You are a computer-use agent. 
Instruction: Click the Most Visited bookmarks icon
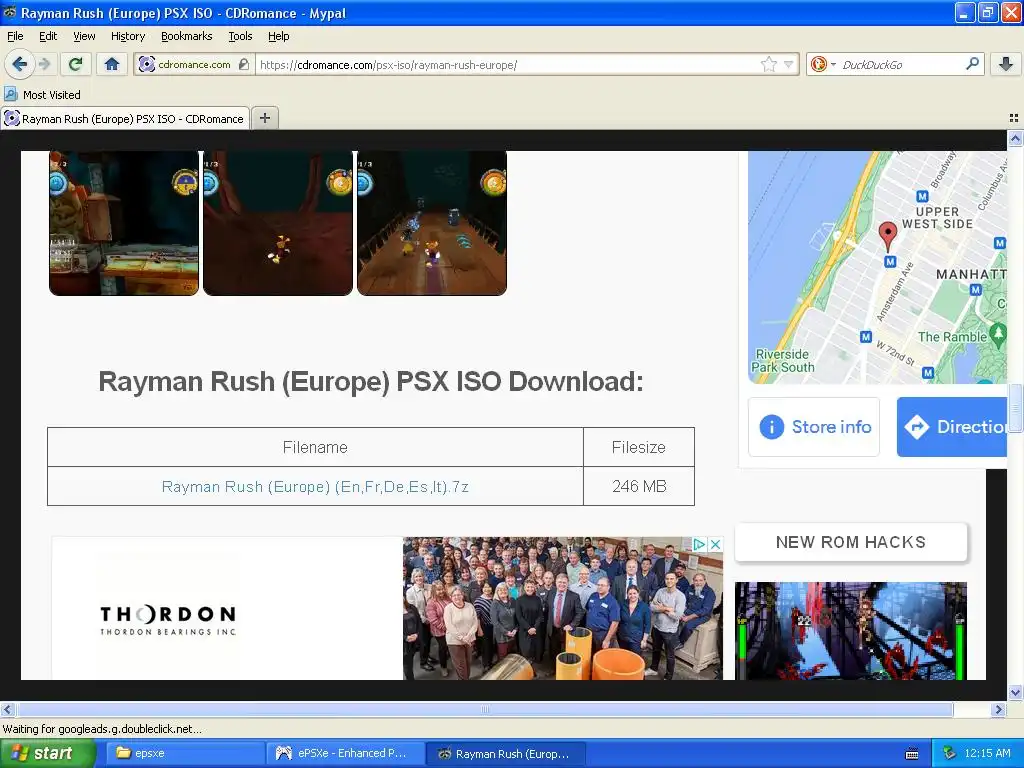click(11, 95)
